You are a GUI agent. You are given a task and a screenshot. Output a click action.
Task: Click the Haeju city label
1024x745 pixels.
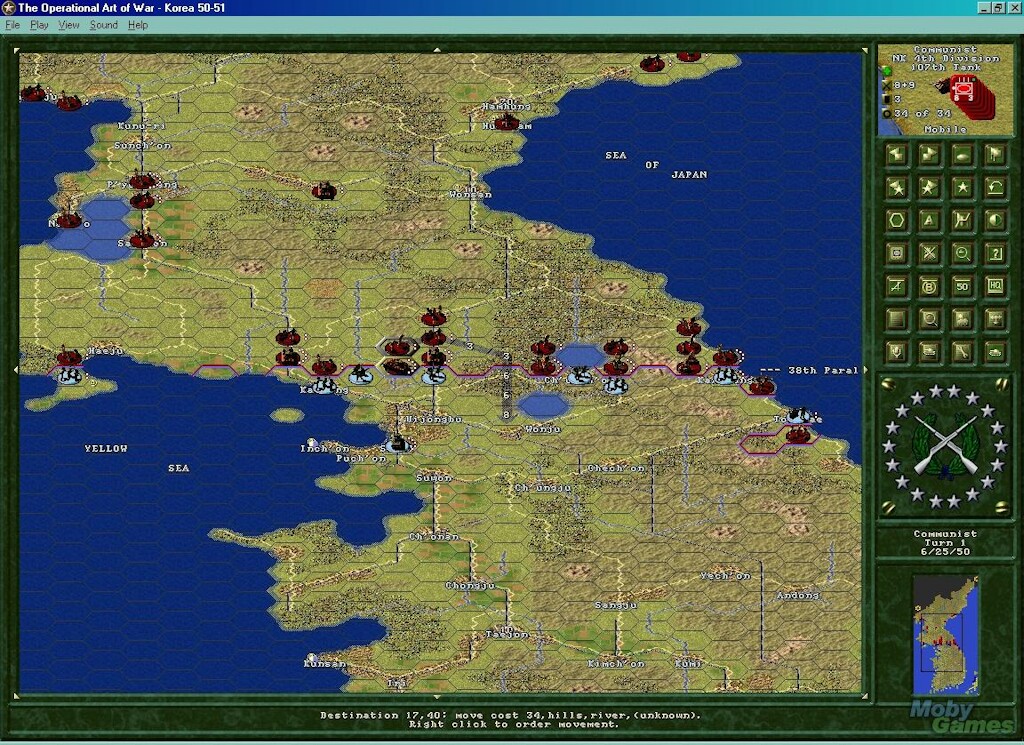pos(105,351)
